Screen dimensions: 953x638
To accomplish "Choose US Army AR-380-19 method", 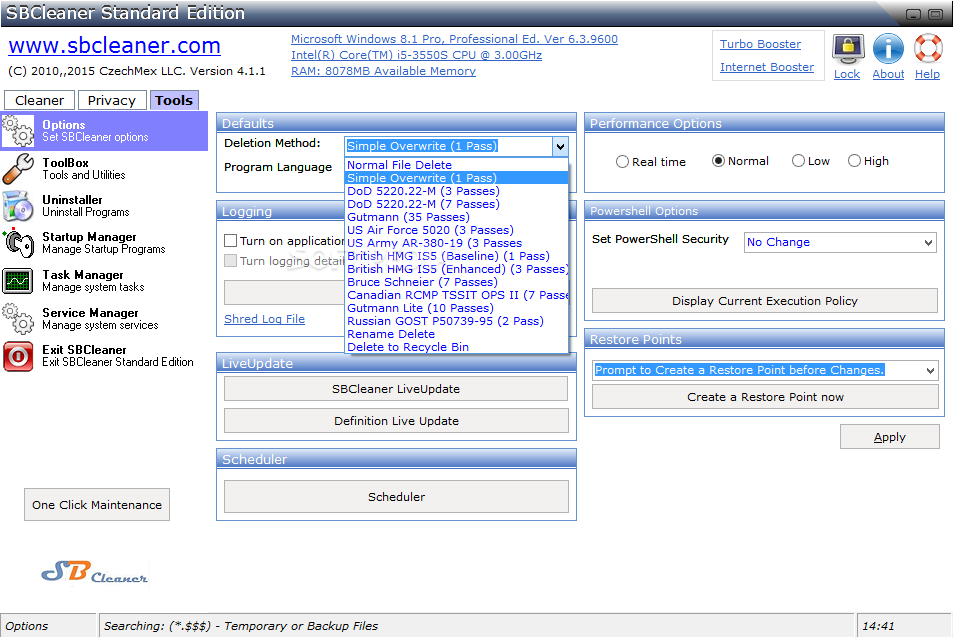I will [456, 243].
